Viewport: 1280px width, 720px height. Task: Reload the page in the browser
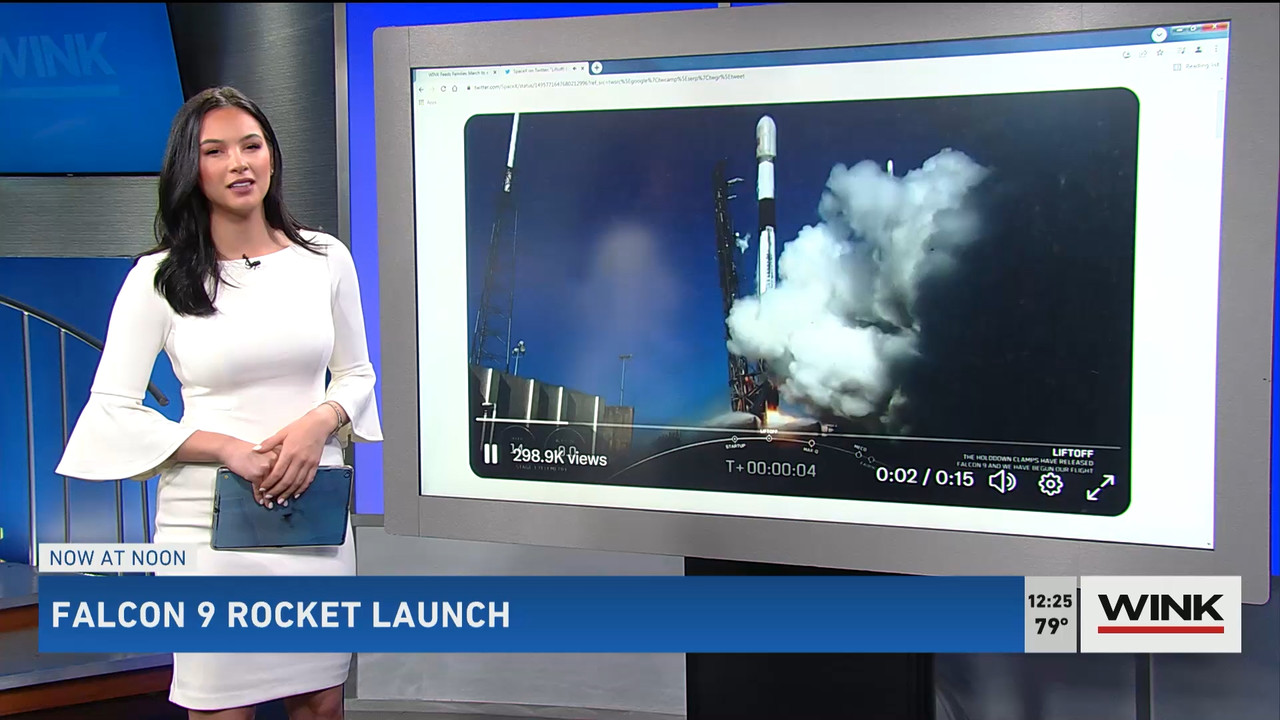(443, 88)
